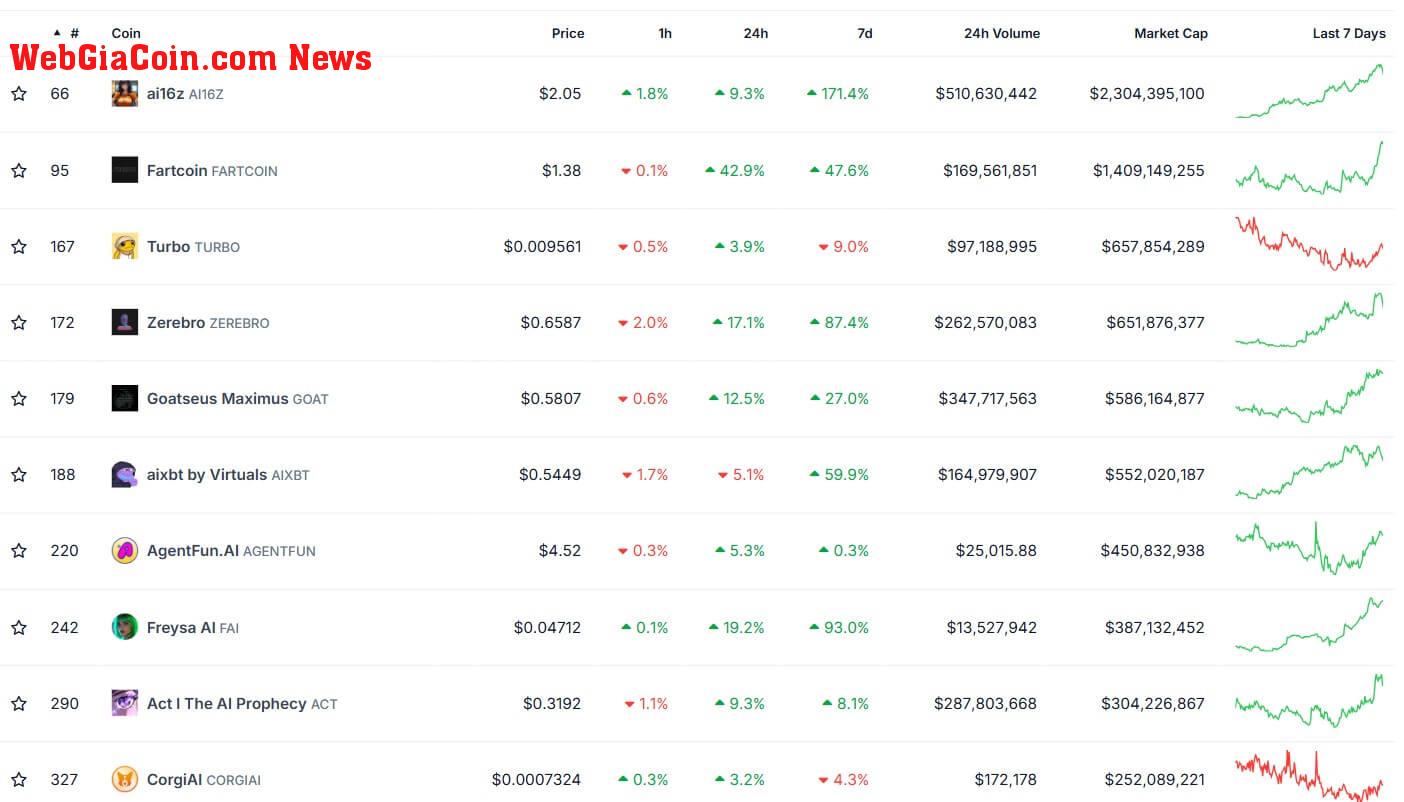Open the AgentFun.AI coin link

click(231, 551)
